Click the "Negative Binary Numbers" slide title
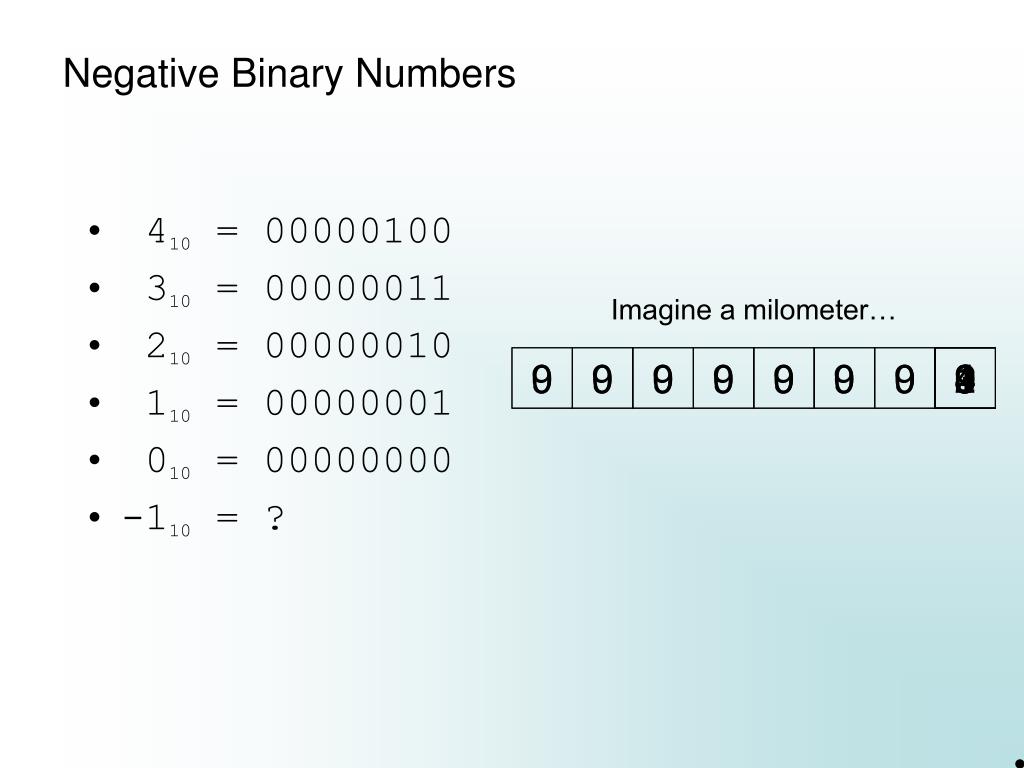 289,74
